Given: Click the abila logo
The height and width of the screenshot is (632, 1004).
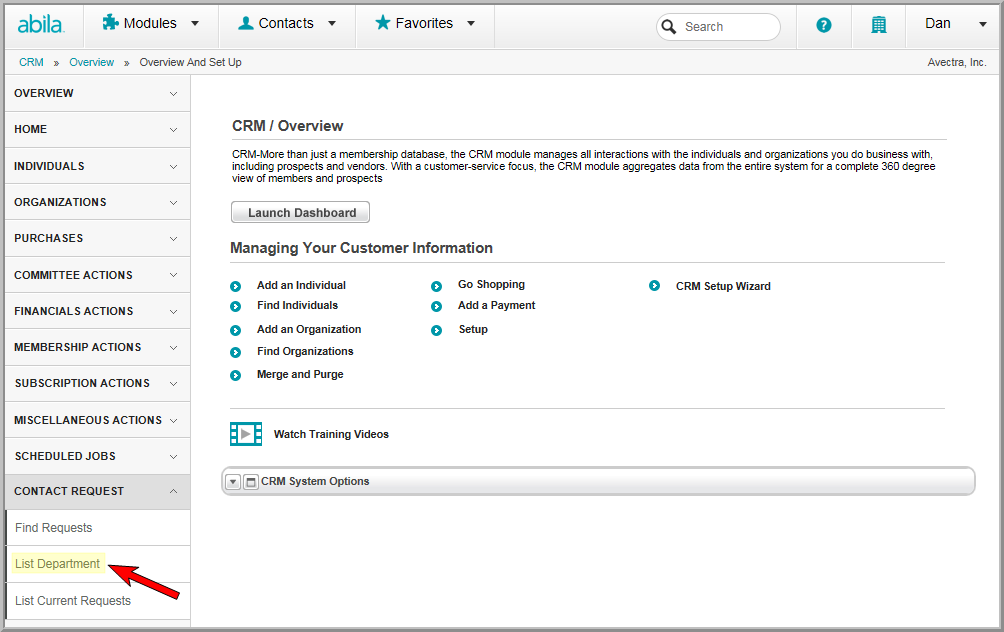Looking at the screenshot, I should 40,24.
